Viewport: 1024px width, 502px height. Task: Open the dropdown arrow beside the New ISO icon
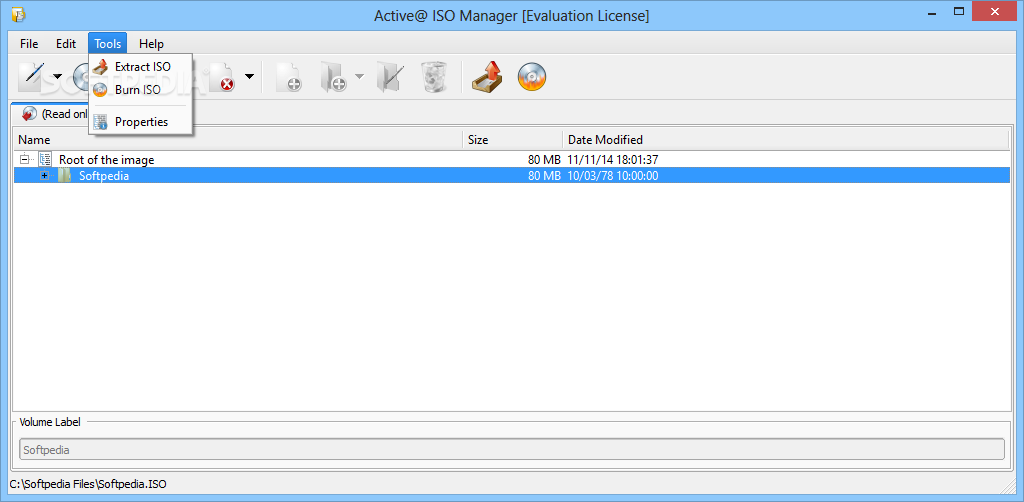point(57,76)
